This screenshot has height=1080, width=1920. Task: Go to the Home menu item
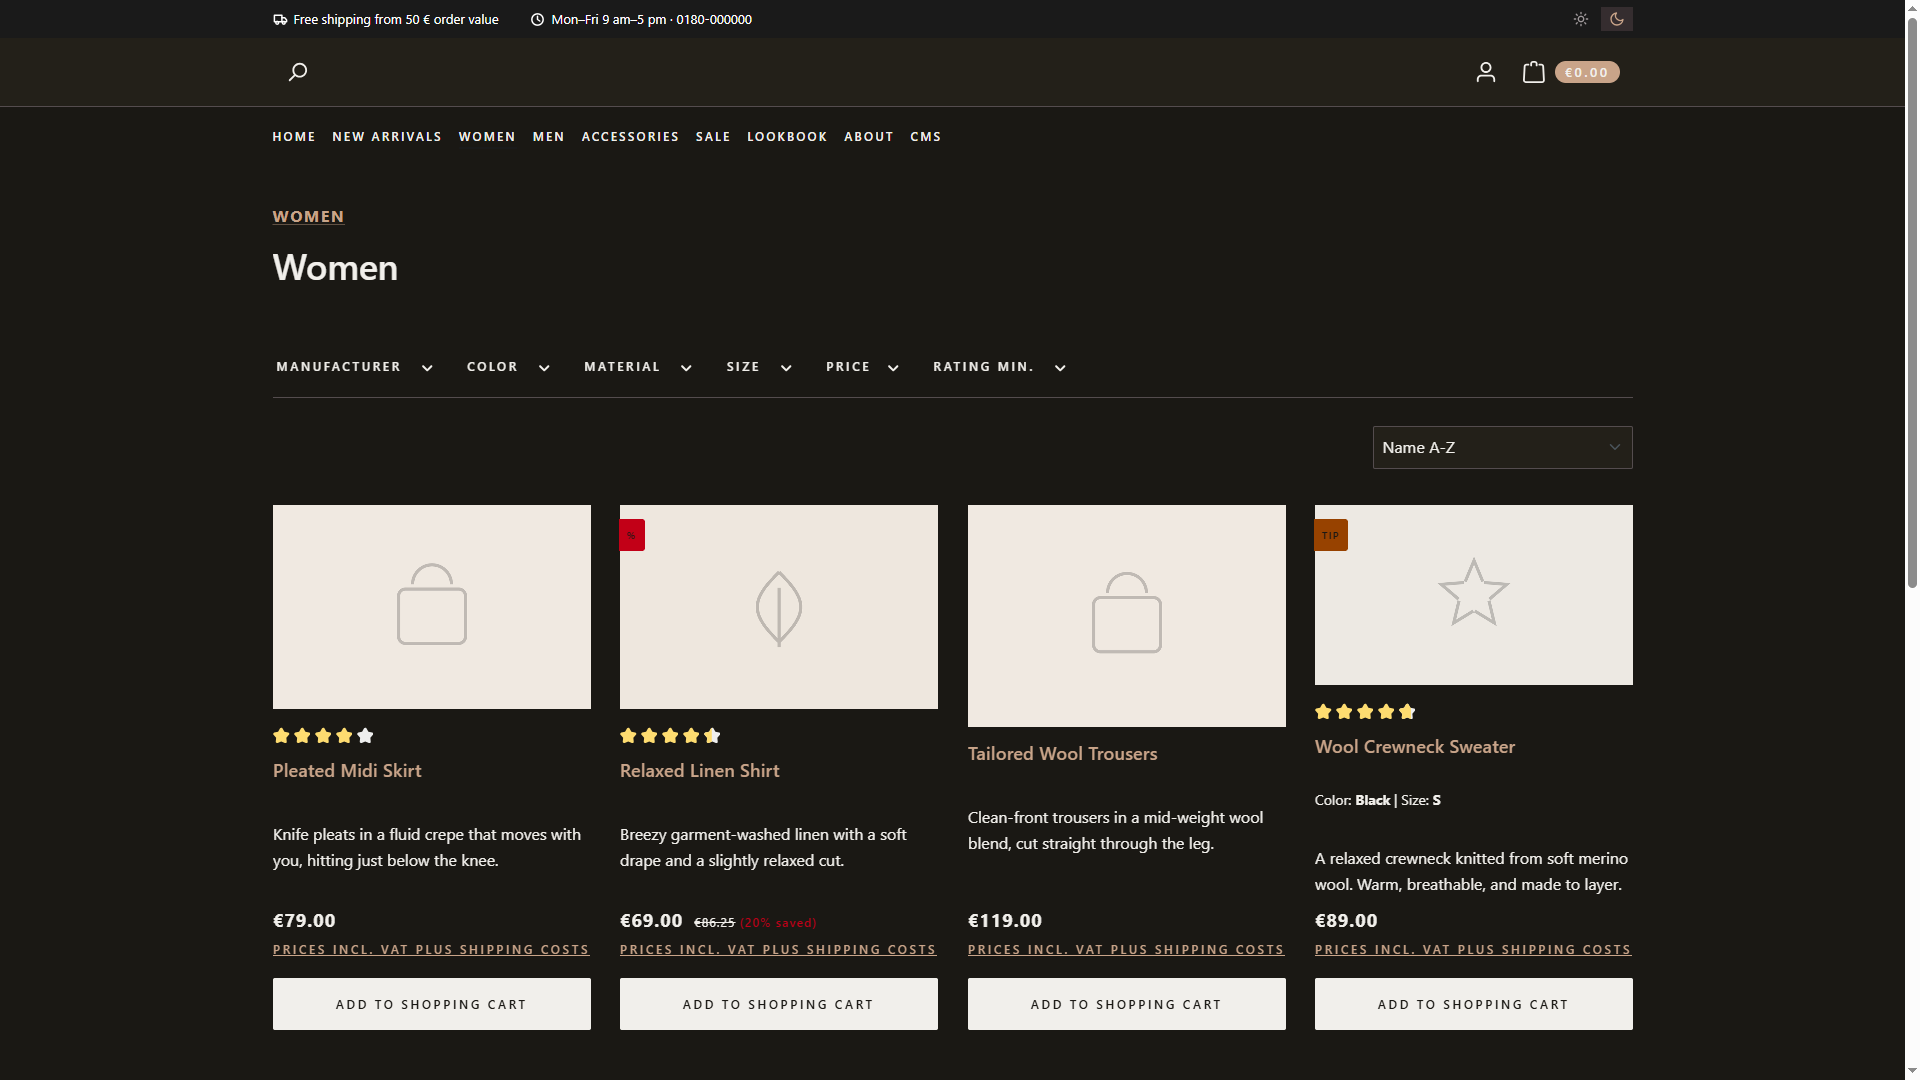pyautogui.click(x=294, y=137)
